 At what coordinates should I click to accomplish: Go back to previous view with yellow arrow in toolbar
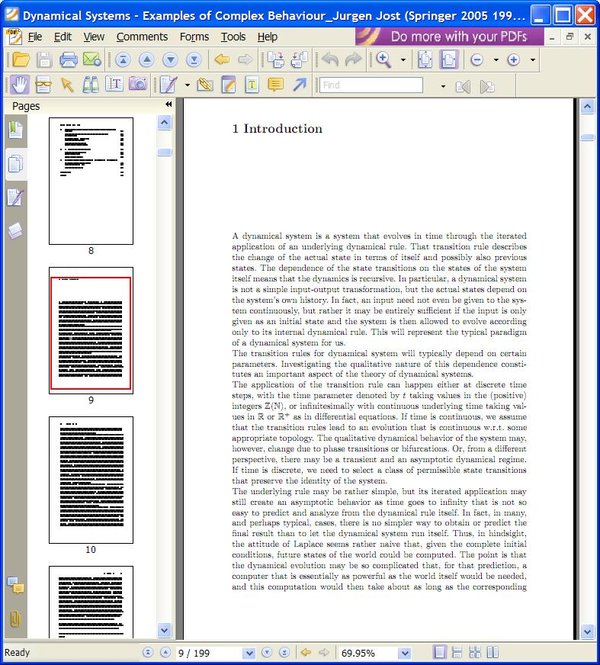click(x=222, y=60)
